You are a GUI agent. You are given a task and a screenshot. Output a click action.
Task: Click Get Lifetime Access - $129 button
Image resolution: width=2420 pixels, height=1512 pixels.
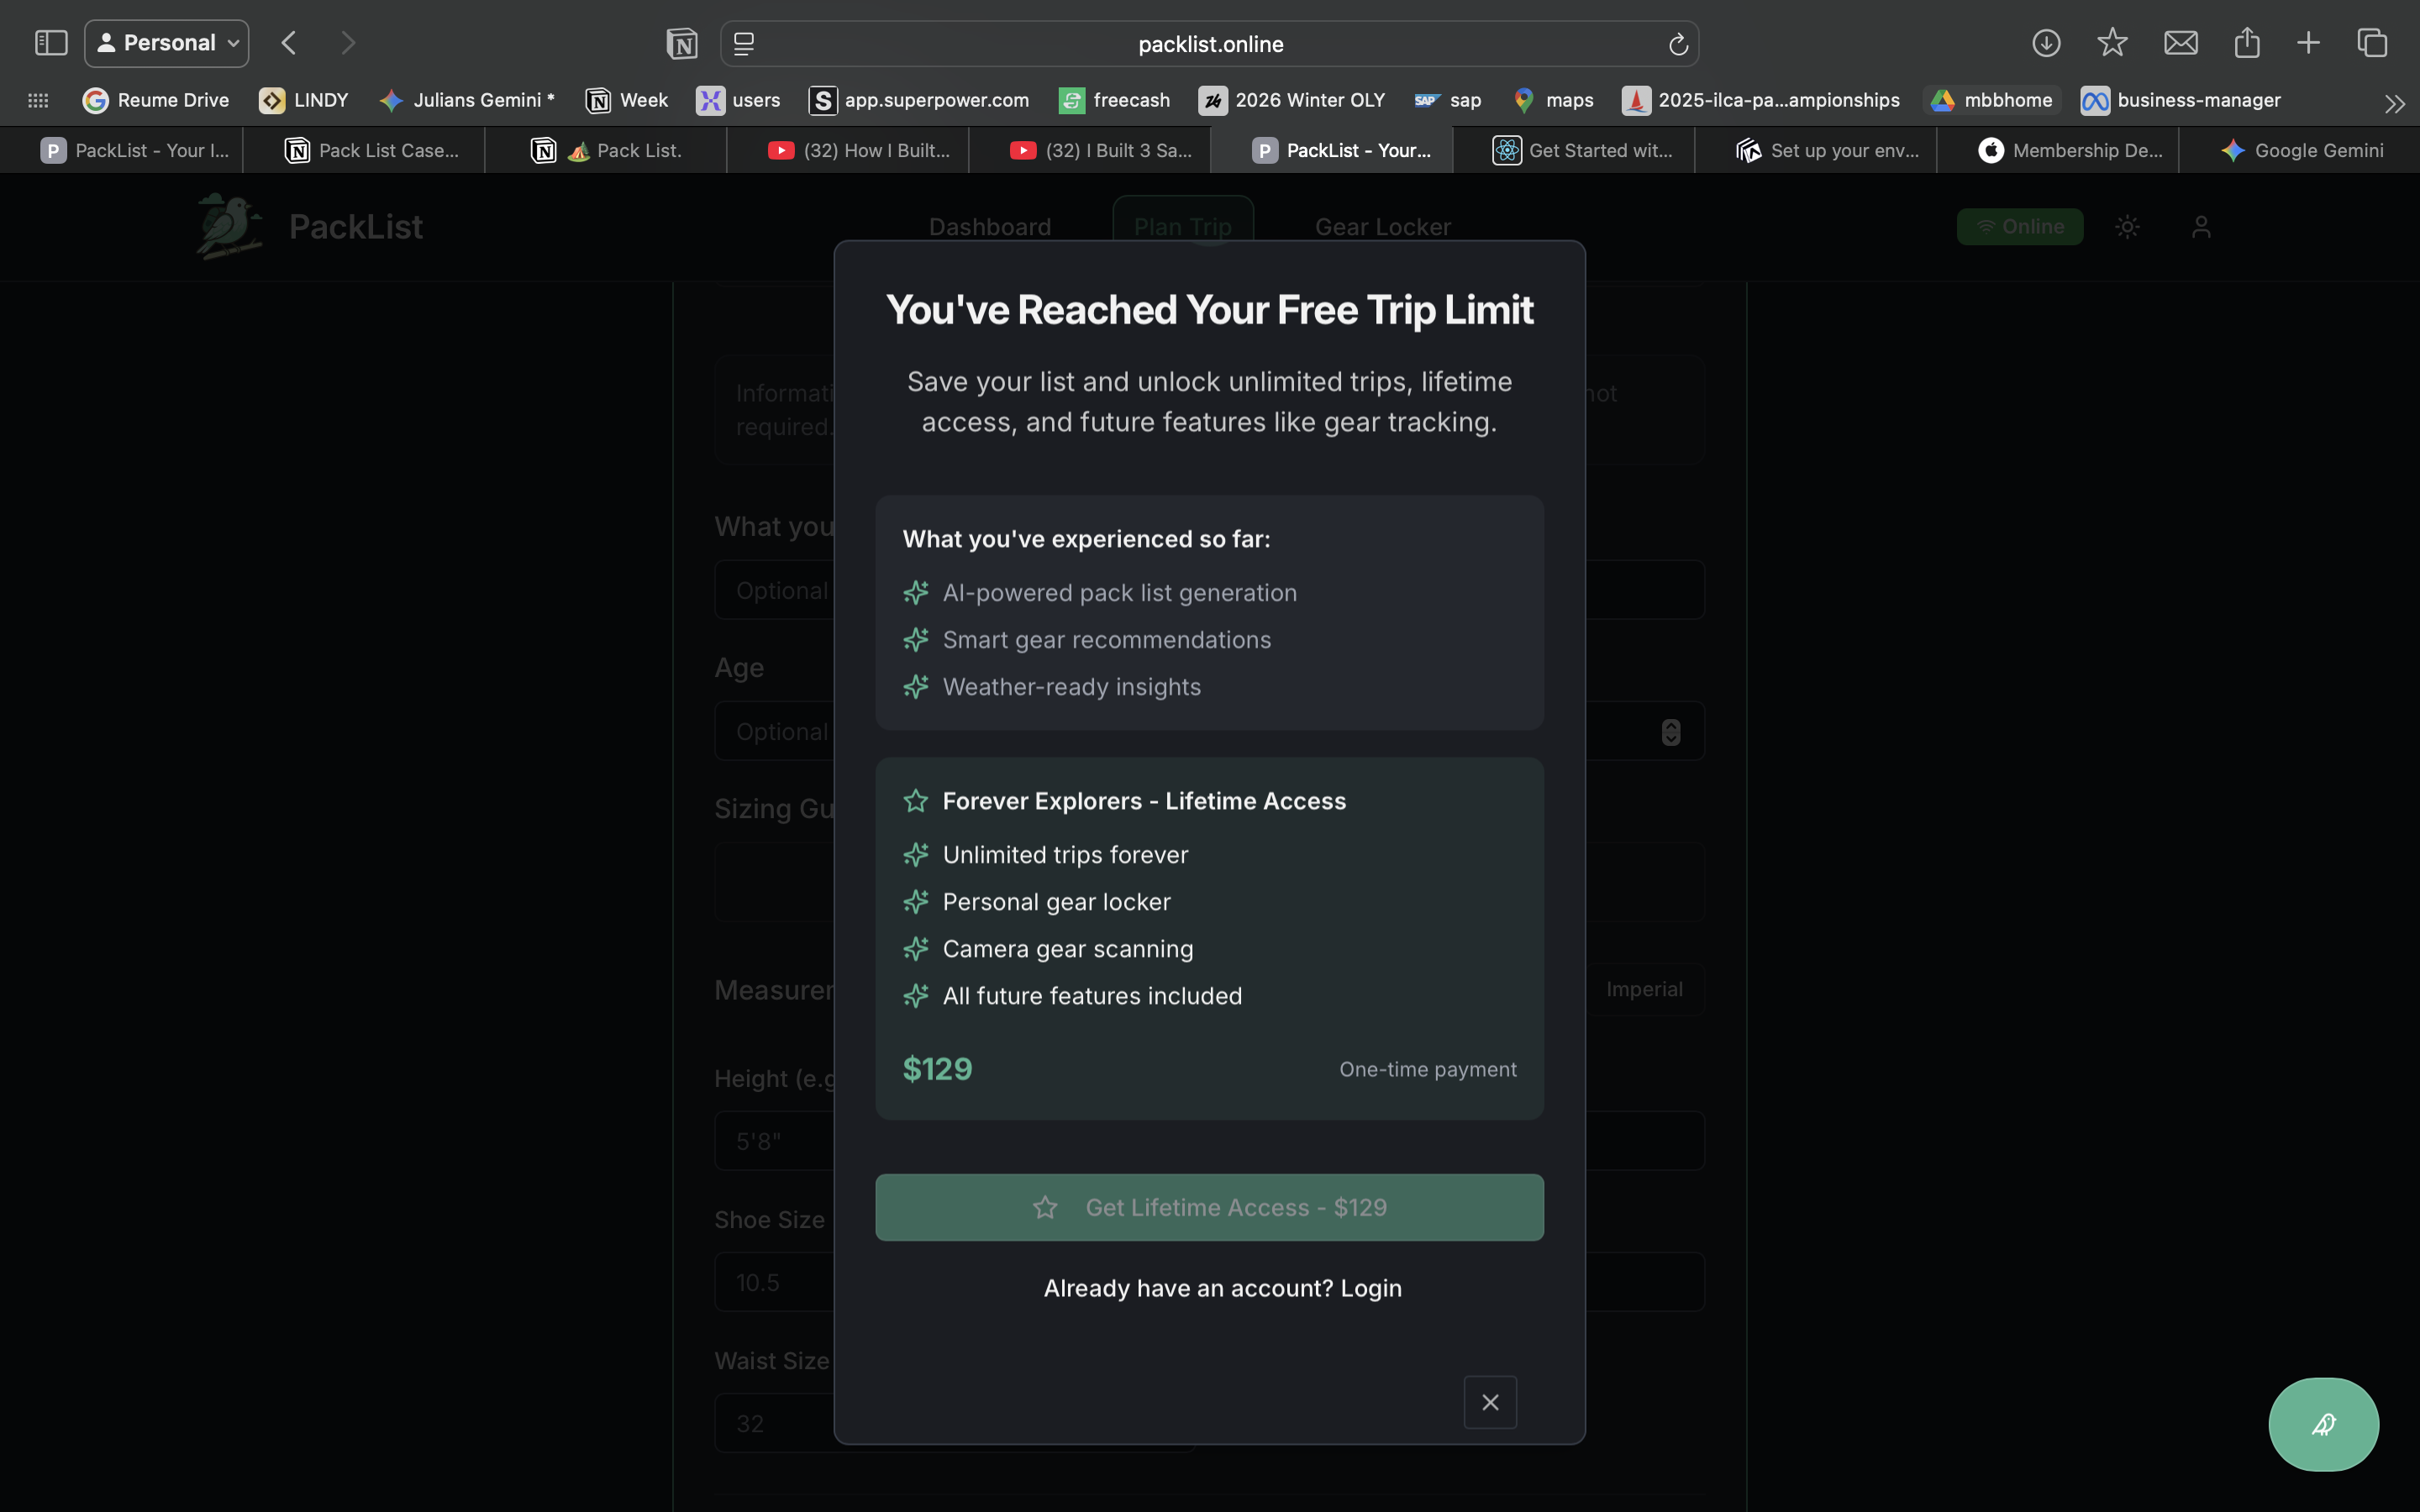(x=1208, y=1207)
